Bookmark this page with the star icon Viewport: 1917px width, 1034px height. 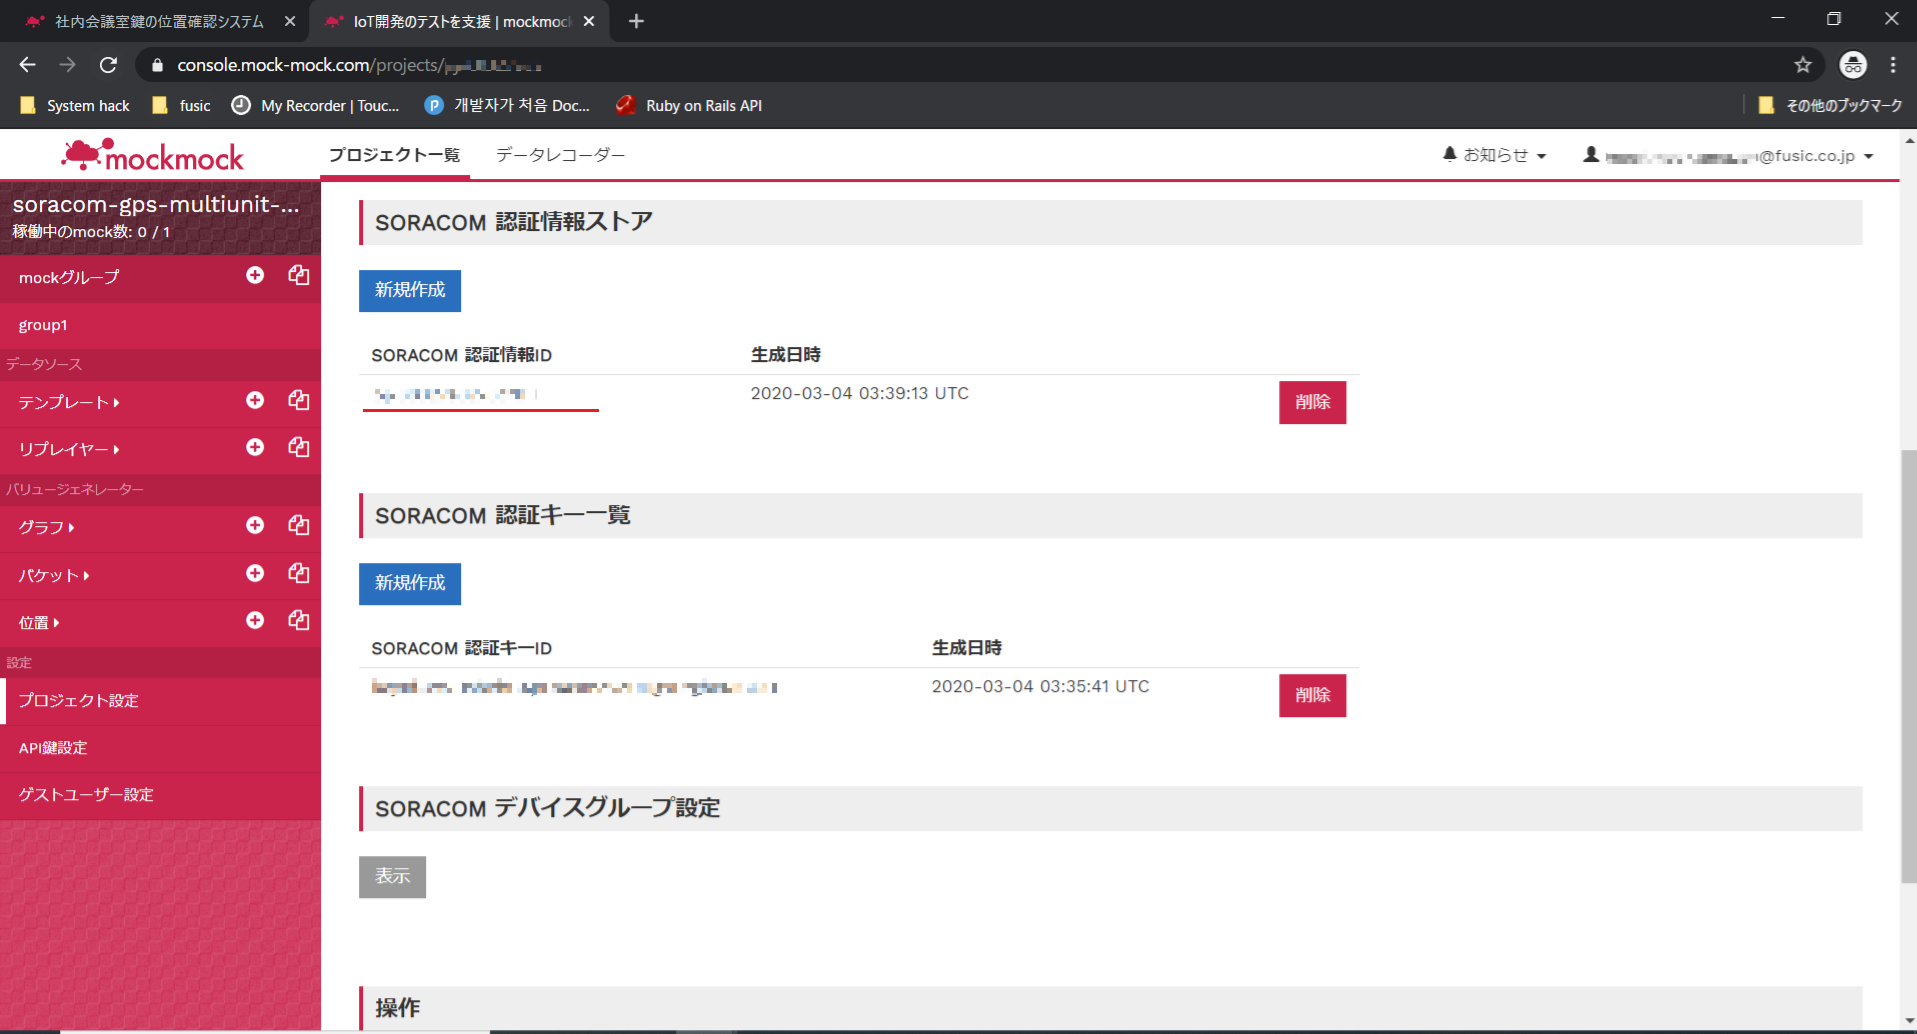point(1802,65)
